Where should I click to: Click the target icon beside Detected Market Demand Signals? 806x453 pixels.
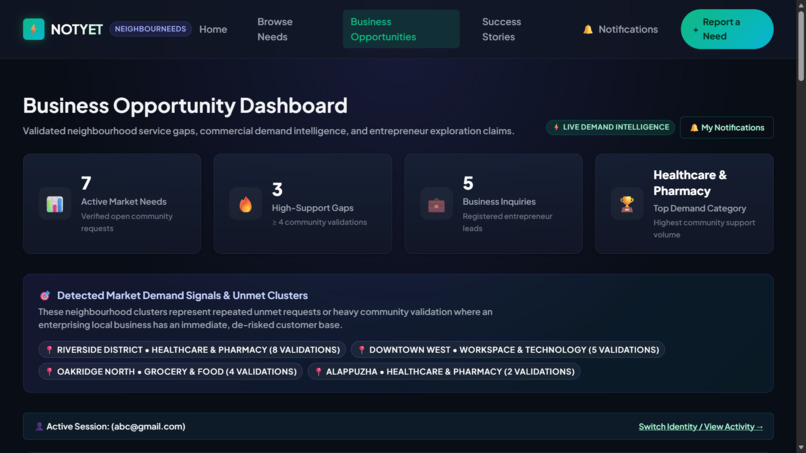(45, 296)
